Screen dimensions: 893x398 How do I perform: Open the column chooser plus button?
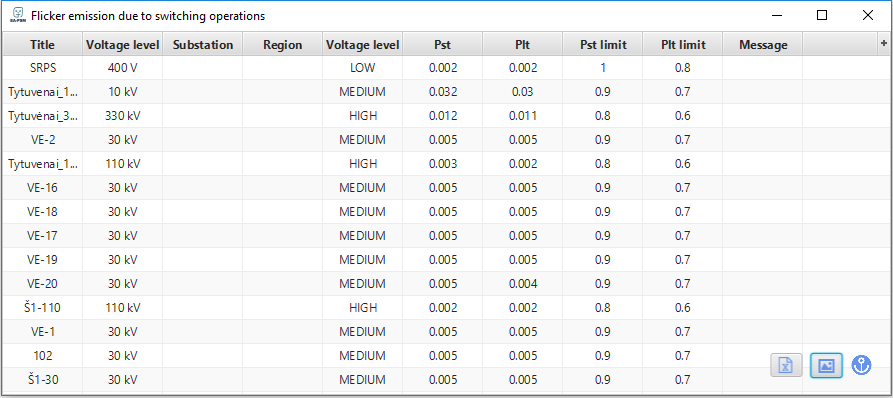point(884,43)
